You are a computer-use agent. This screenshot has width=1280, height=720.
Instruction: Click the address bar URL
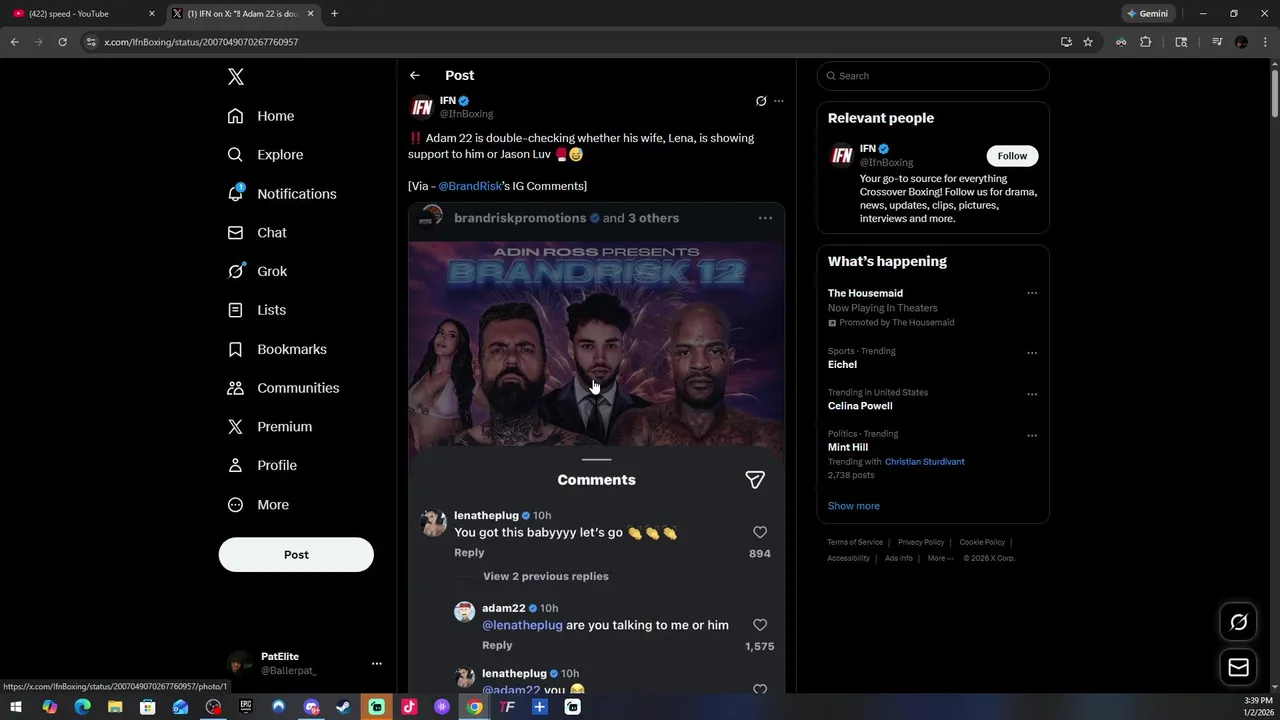pos(201,42)
